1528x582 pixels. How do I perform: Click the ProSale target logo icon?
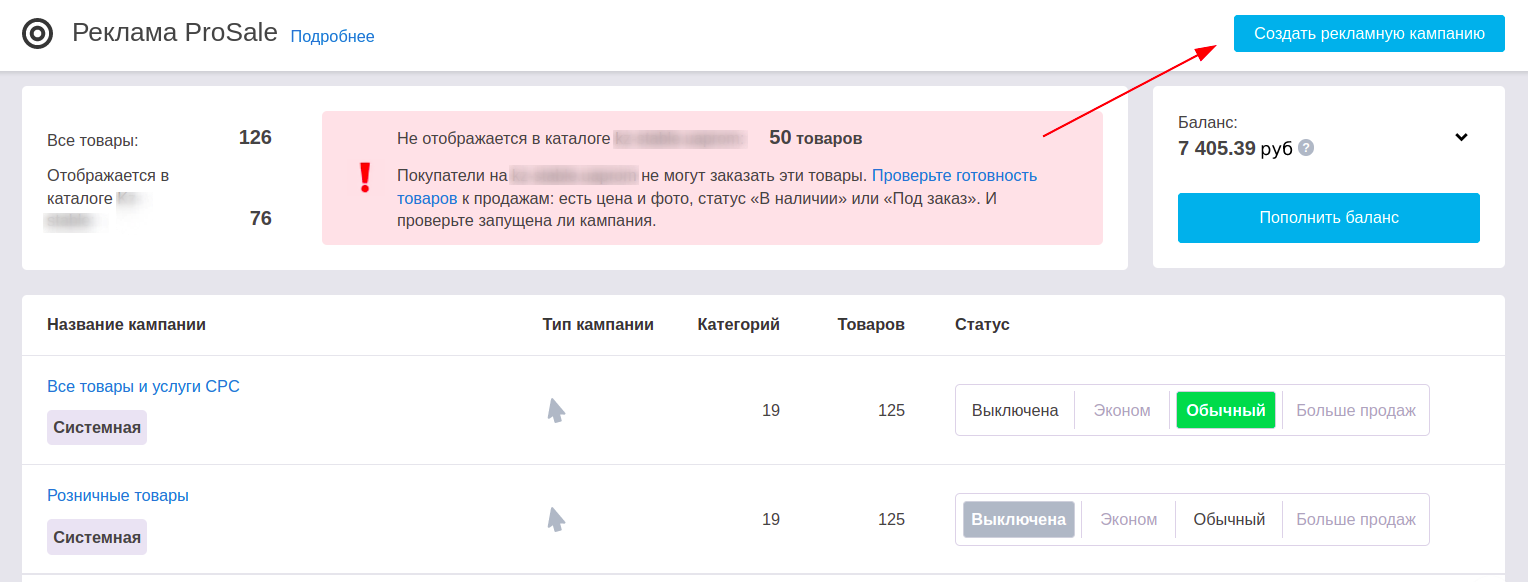pyautogui.click(x=37, y=34)
